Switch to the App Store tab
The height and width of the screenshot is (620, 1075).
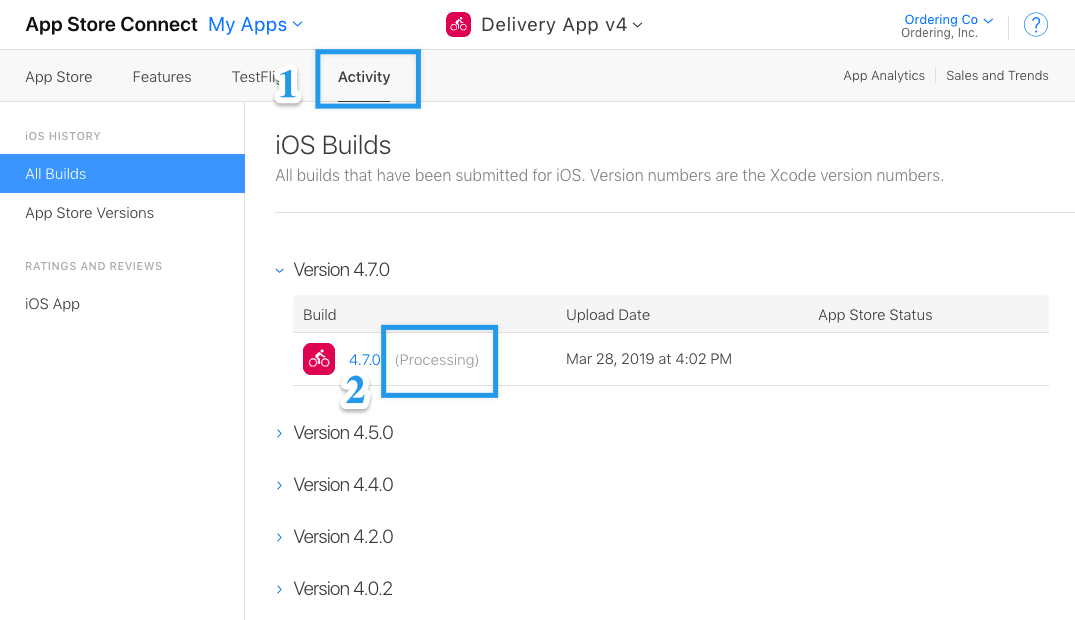59,77
